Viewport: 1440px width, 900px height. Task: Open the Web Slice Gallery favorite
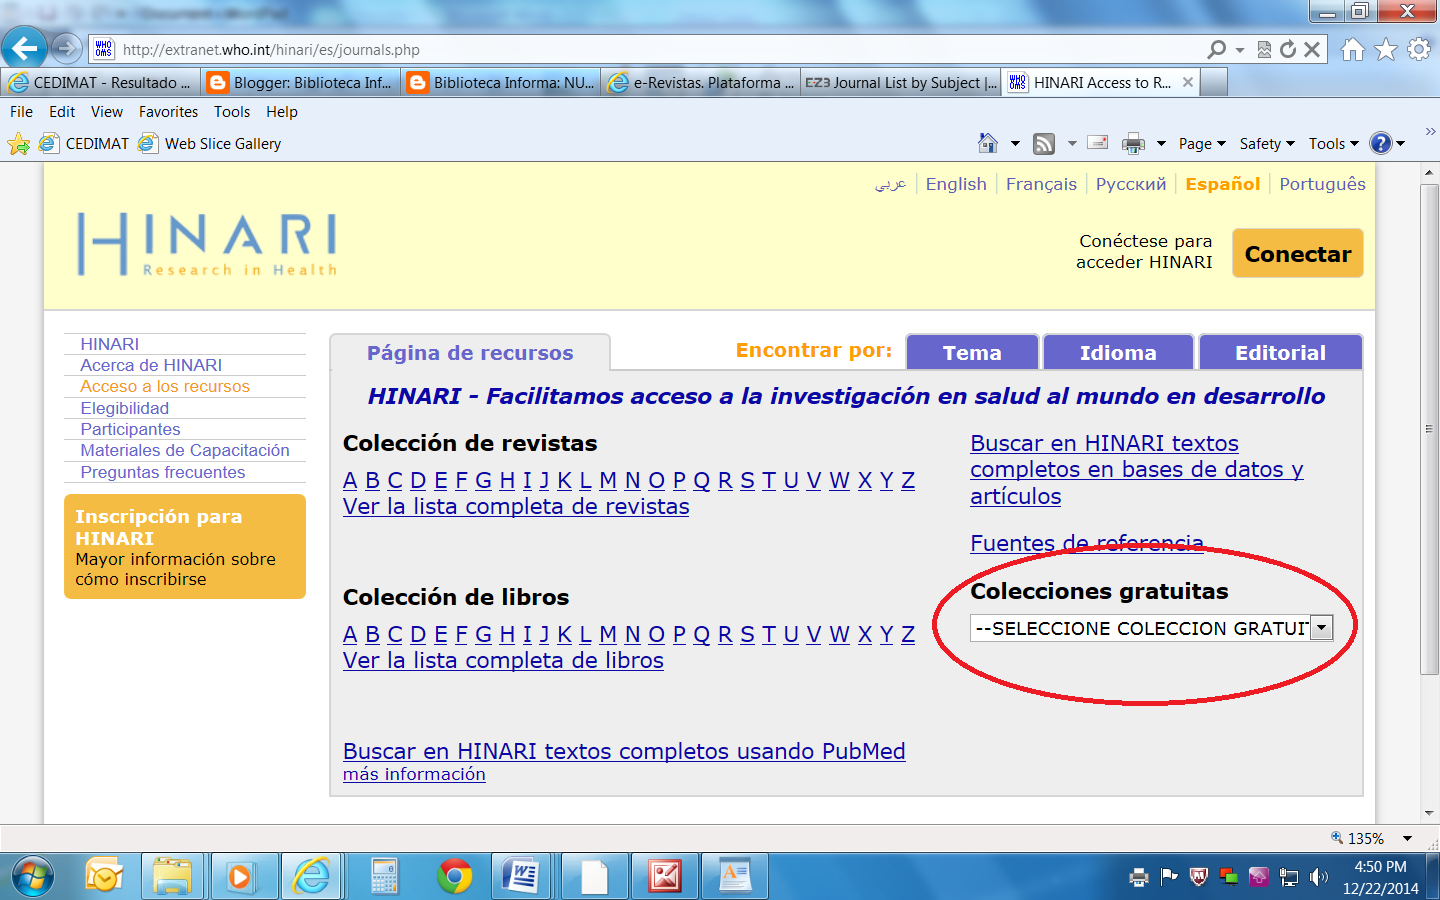click(x=211, y=144)
